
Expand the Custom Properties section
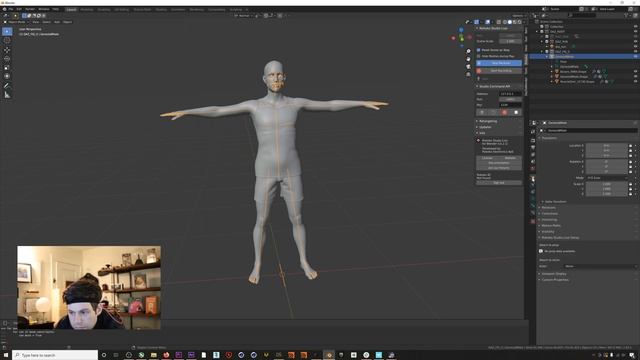pyautogui.click(x=555, y=280)
